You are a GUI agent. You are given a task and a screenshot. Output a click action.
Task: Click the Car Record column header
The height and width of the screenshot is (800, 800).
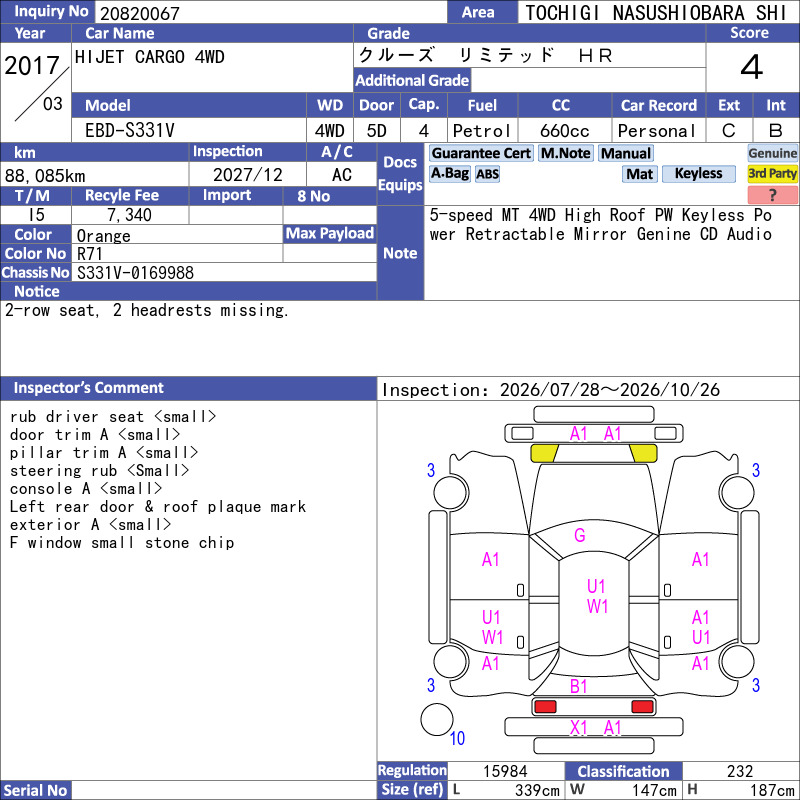(659, 105)
